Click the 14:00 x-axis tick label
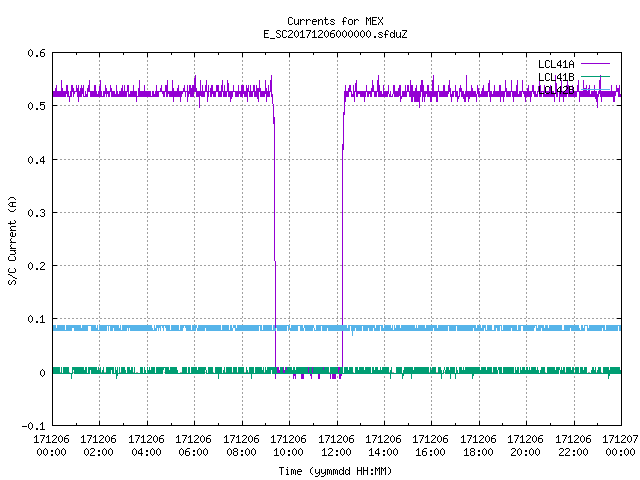 [383, 452]
